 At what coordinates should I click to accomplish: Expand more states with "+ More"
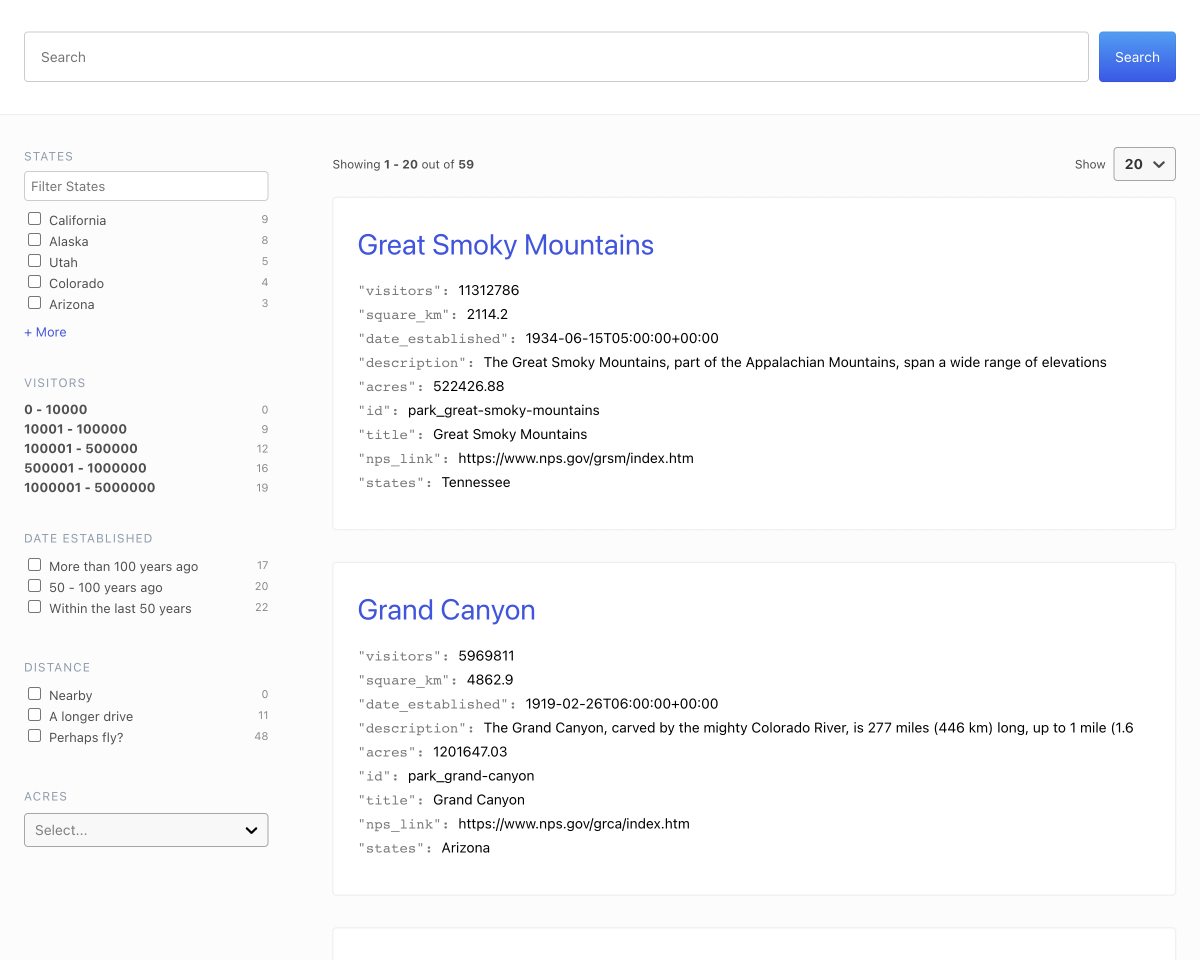tap(45, 331)
